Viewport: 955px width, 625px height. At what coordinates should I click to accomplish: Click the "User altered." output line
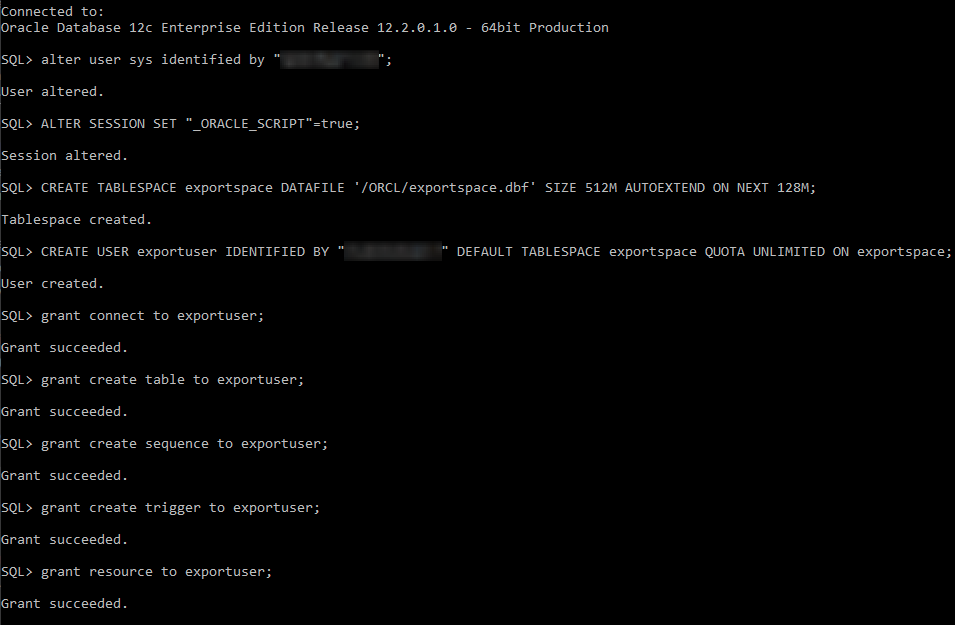(x=53, y=91)
